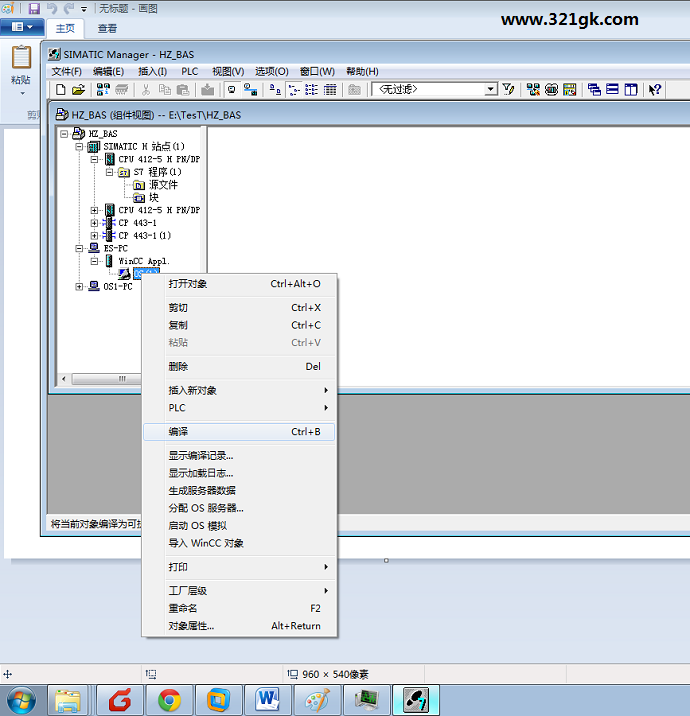Screen dimensions: 690x716
Task: Switch to large icons view
Action: pos(275,90)
